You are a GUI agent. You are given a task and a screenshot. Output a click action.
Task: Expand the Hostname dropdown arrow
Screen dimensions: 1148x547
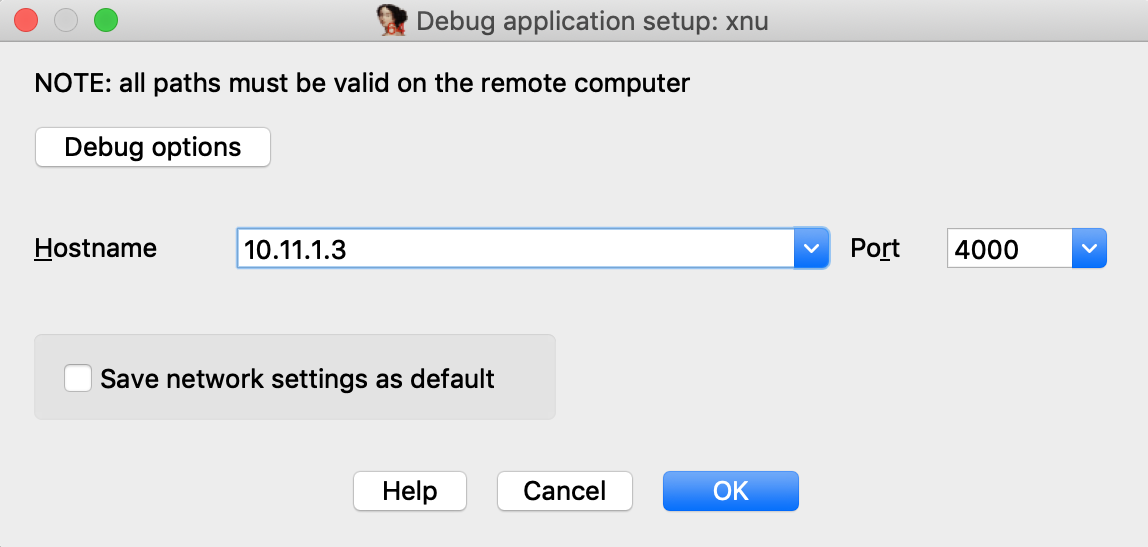(811, 248)
